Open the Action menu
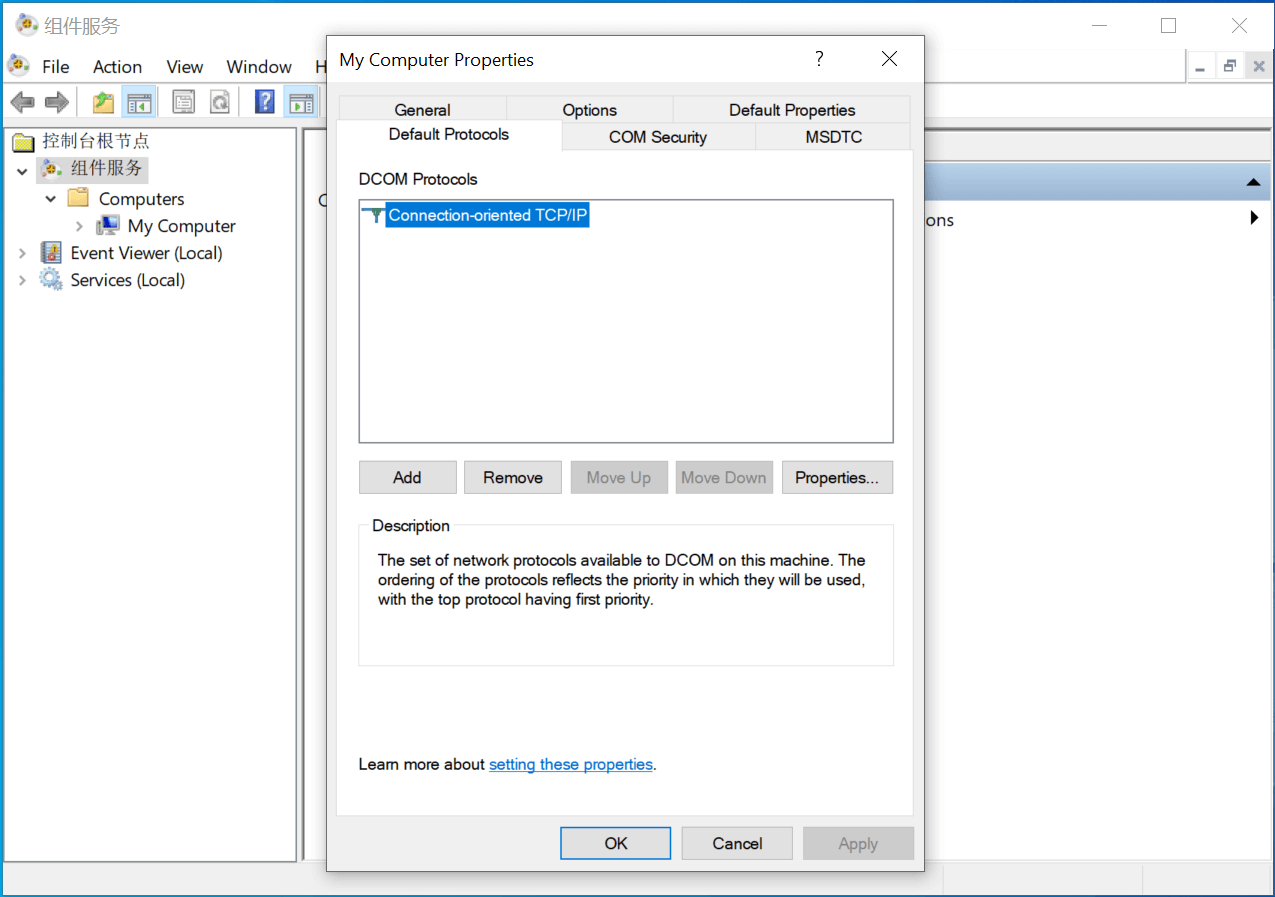 (117, 67)
